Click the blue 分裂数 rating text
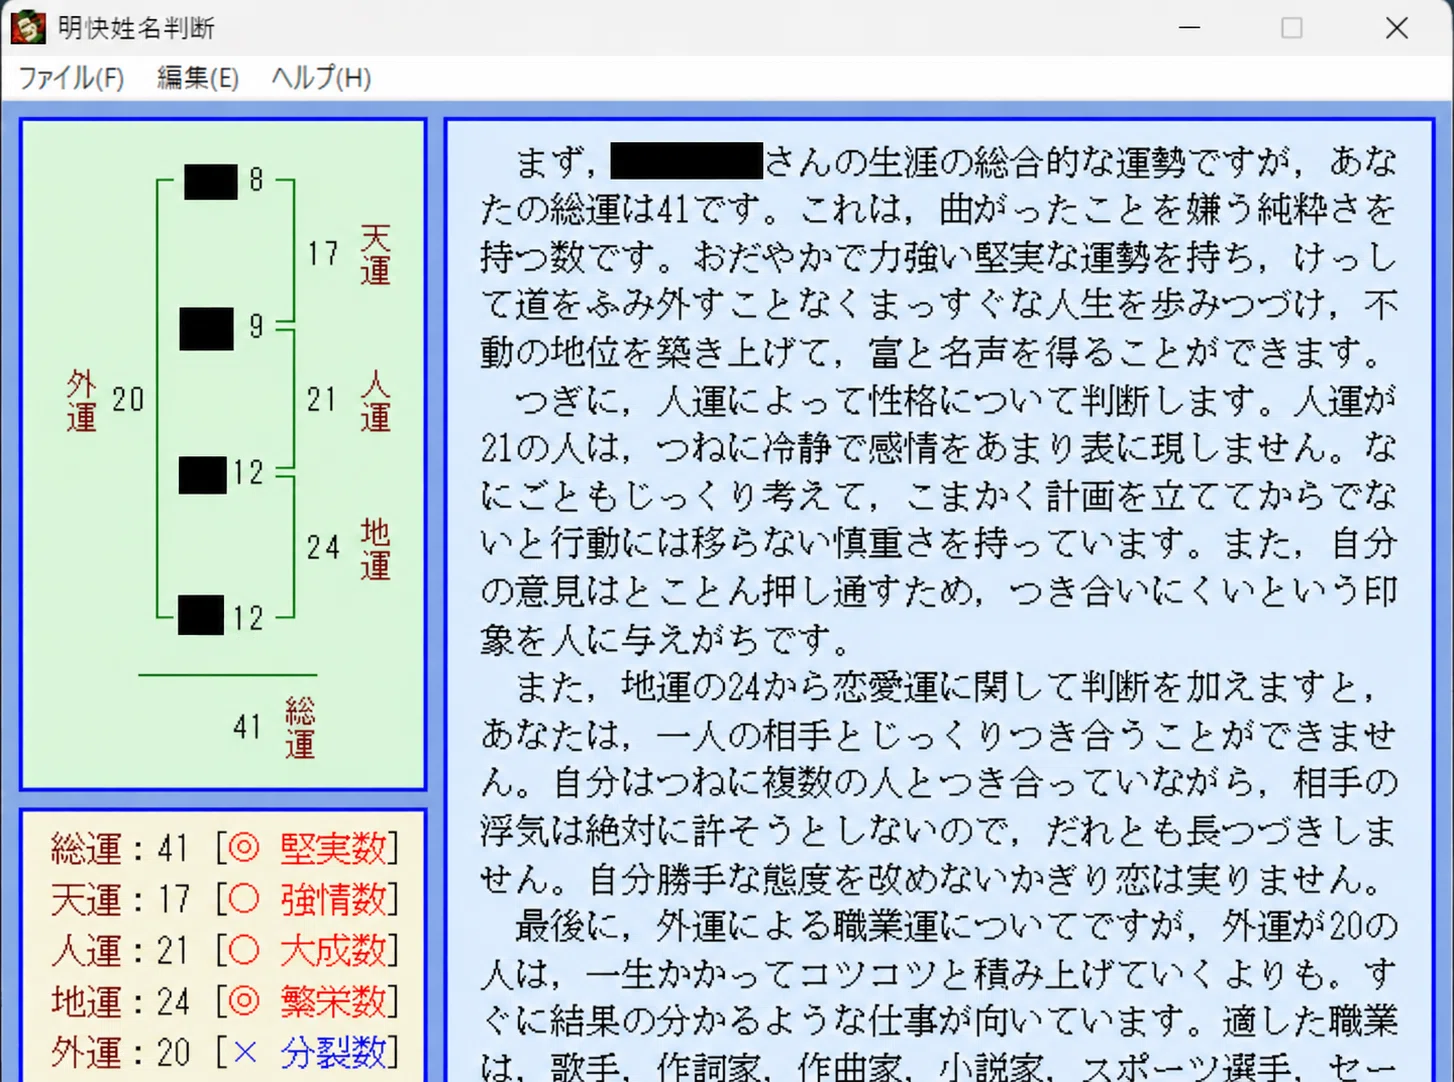Screen dimensions: 1454x1082 tap(333, 1052)
